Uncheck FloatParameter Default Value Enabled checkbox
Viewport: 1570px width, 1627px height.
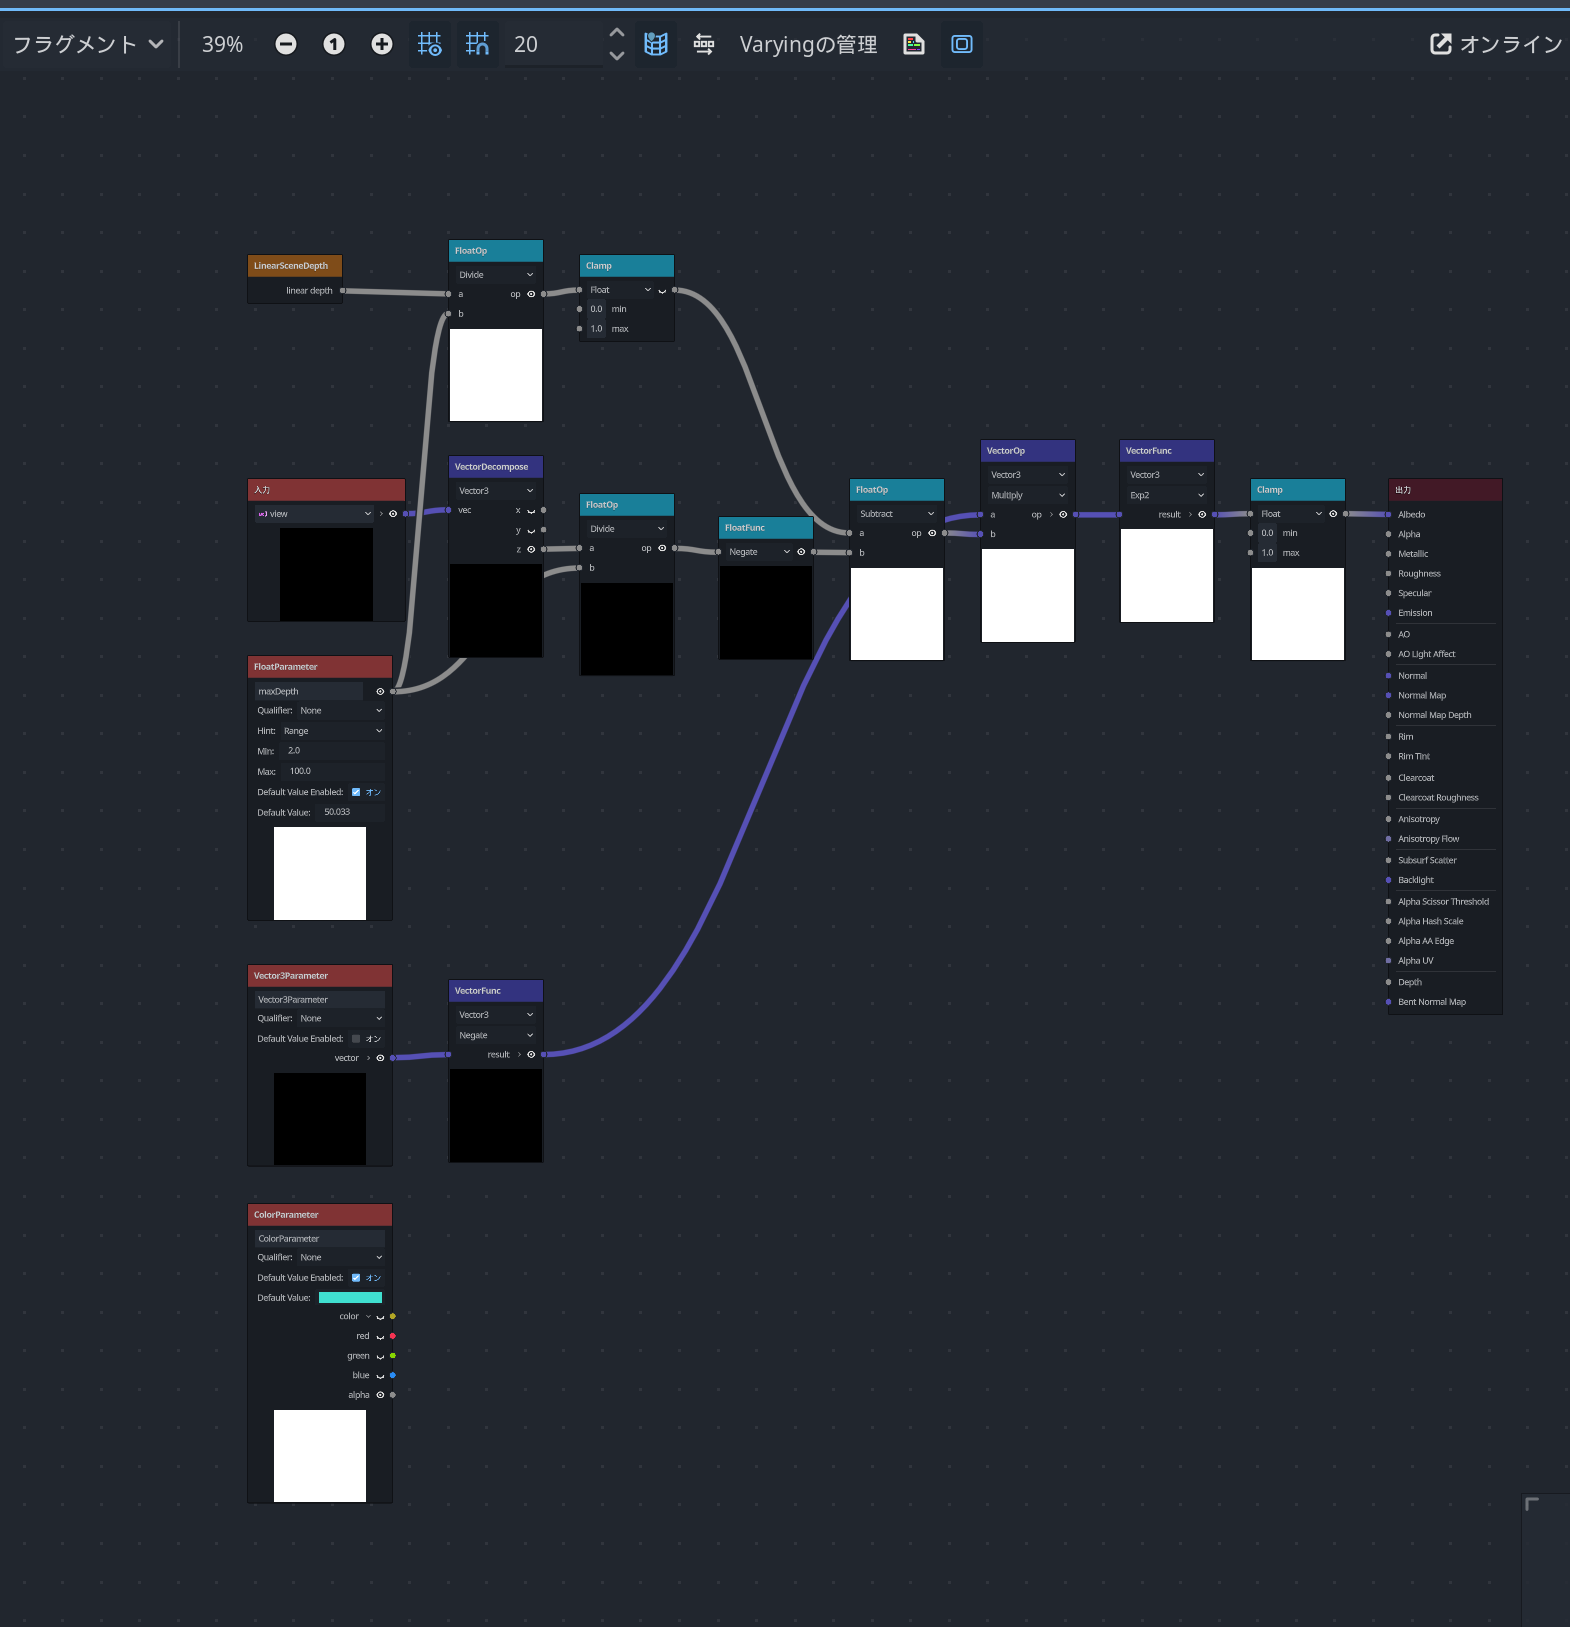click(356, 792)
